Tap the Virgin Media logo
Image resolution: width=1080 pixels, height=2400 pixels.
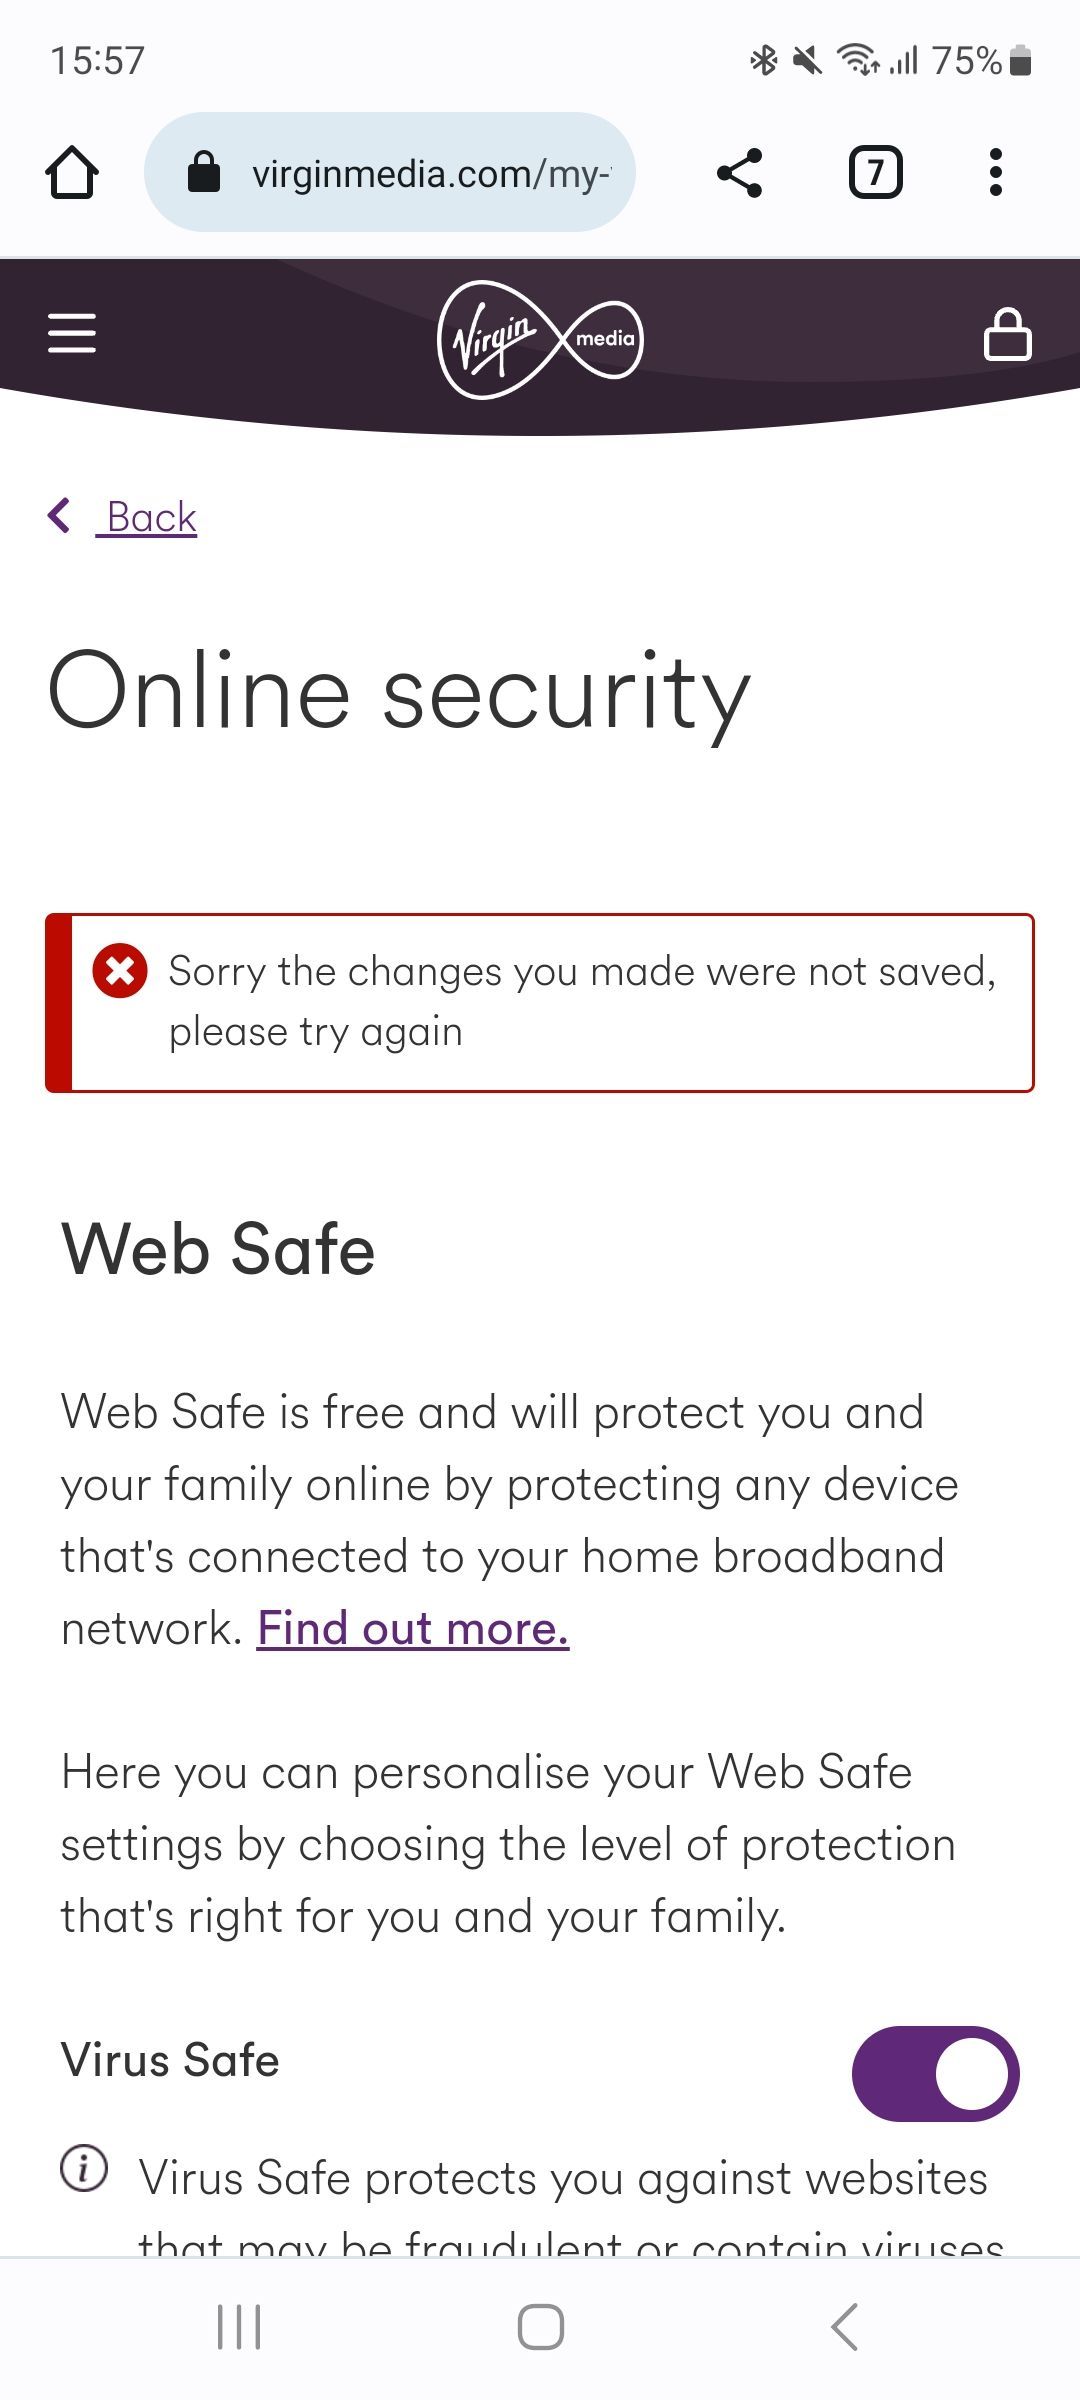[x=540, y=340]
